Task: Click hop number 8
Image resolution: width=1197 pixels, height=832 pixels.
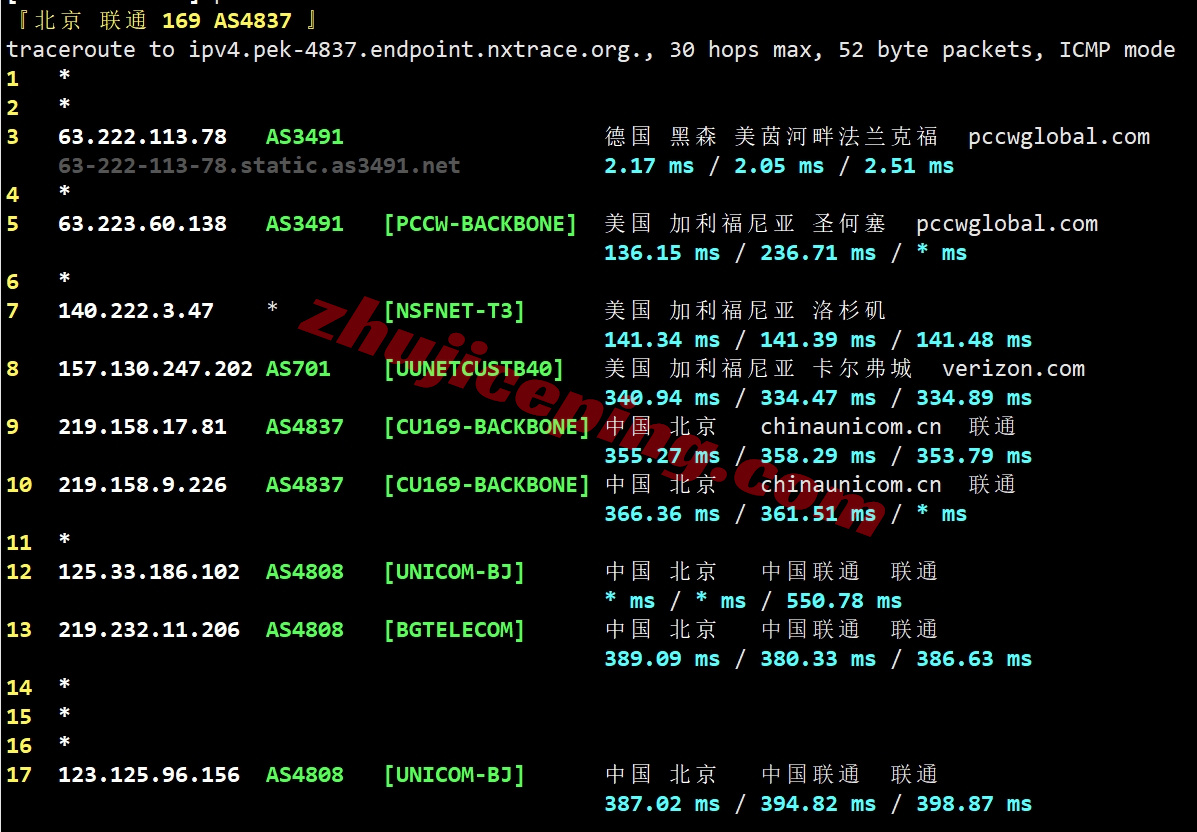Action: tap(13, 369)
